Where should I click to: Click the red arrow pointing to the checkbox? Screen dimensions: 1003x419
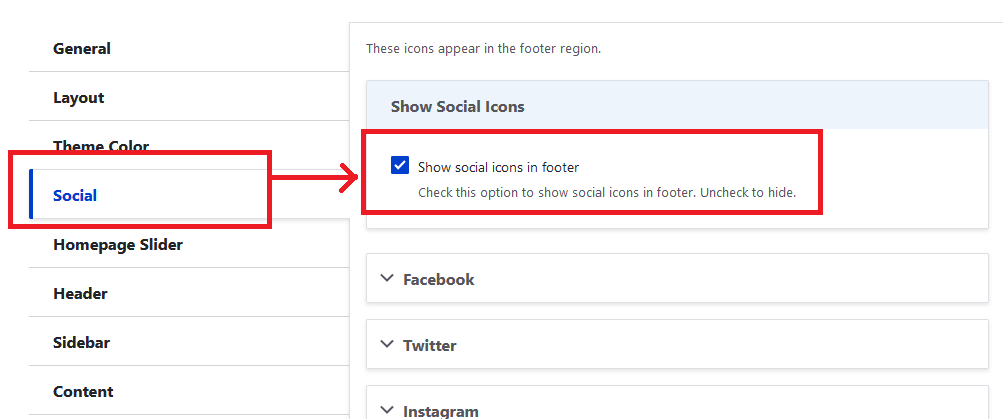pyautogui.click(x=315, y=179)
